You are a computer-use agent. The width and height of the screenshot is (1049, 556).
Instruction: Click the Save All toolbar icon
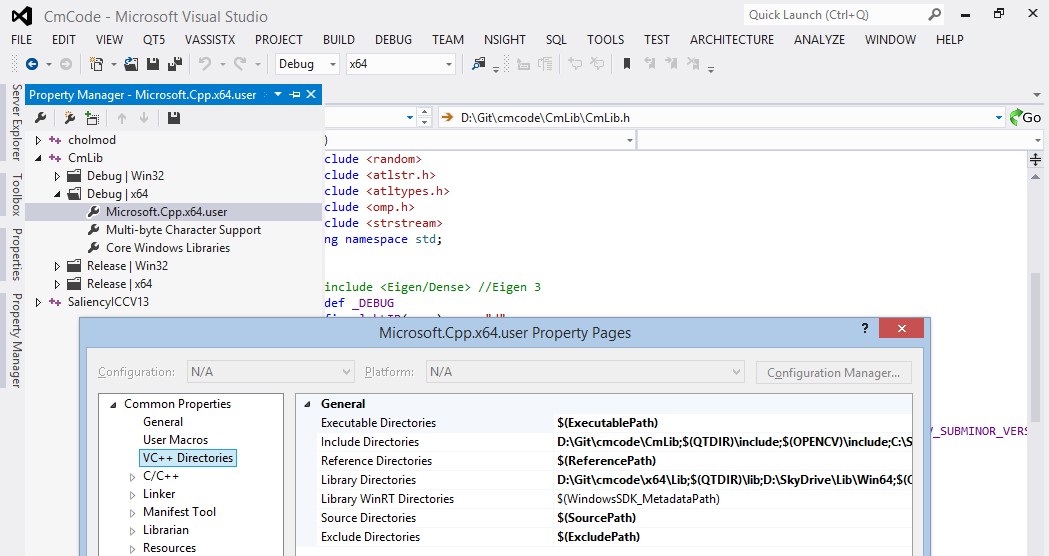point(174,64)
